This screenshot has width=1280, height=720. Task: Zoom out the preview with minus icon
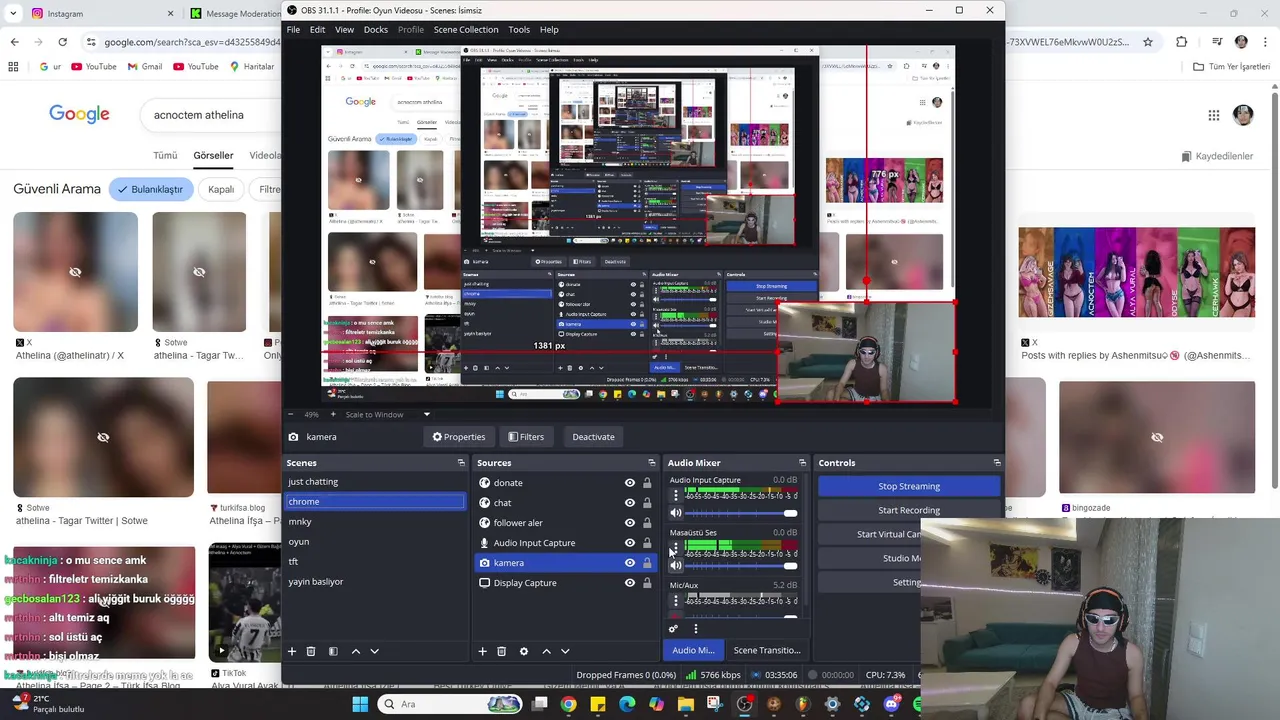pos(291,414)
